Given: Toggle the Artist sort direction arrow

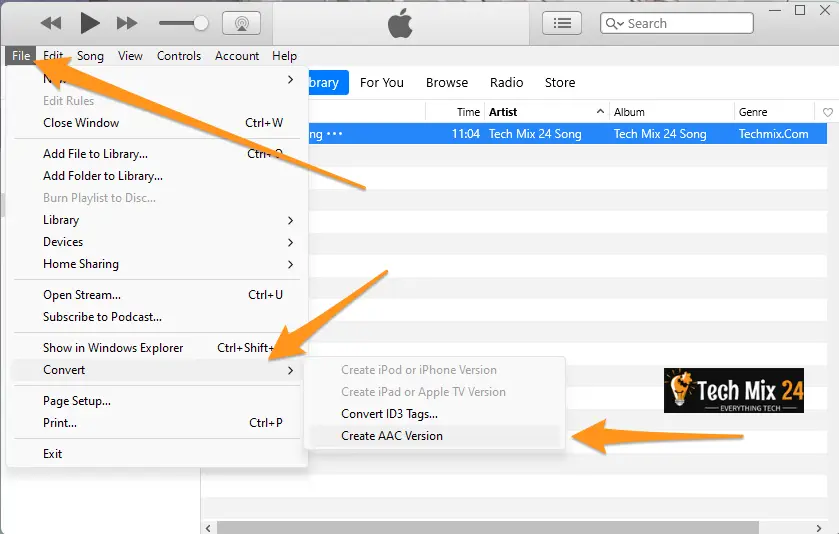Looking at the screenshot, I should 600,111.
